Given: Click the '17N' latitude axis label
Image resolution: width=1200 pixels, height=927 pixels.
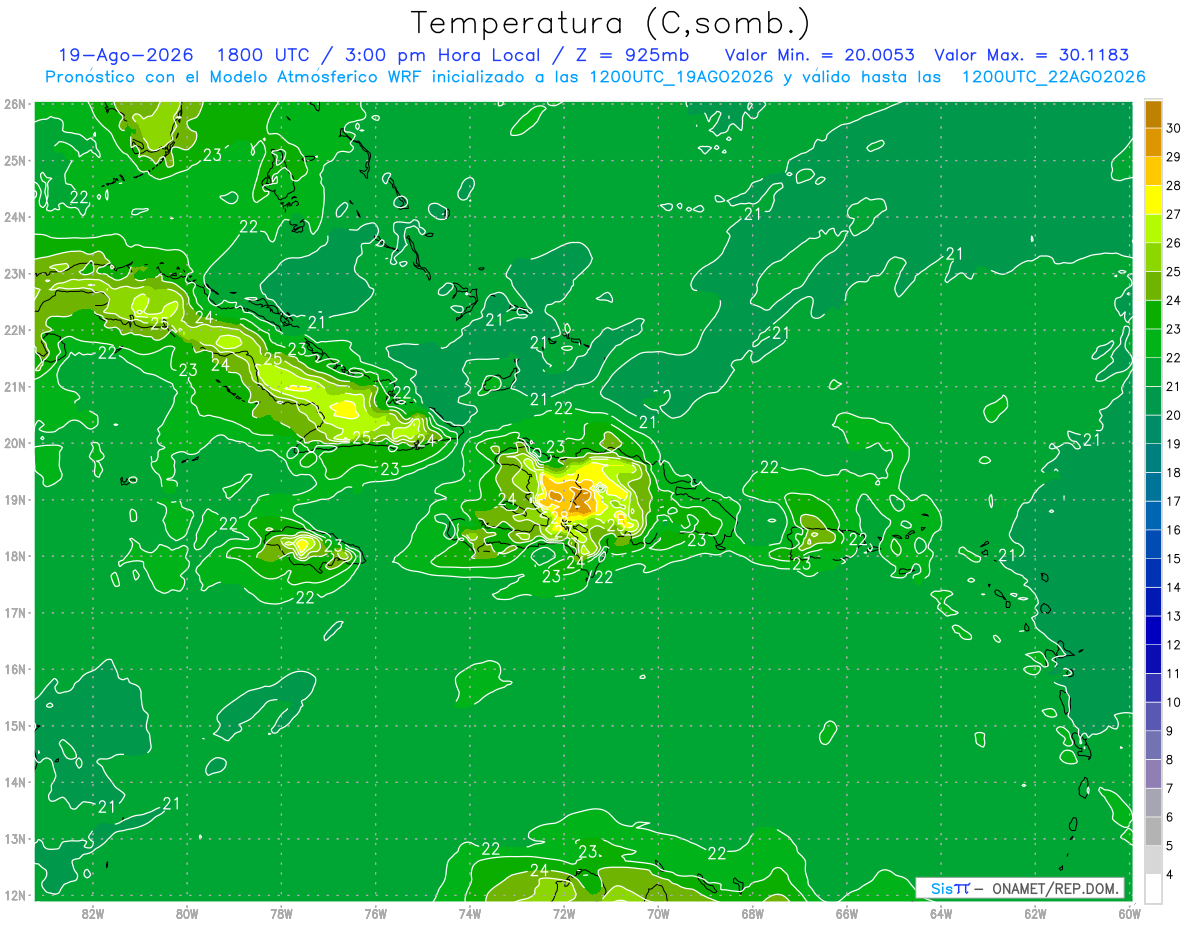Looking at the screenshot, I should pyautogui.click(x=16, y=612).
